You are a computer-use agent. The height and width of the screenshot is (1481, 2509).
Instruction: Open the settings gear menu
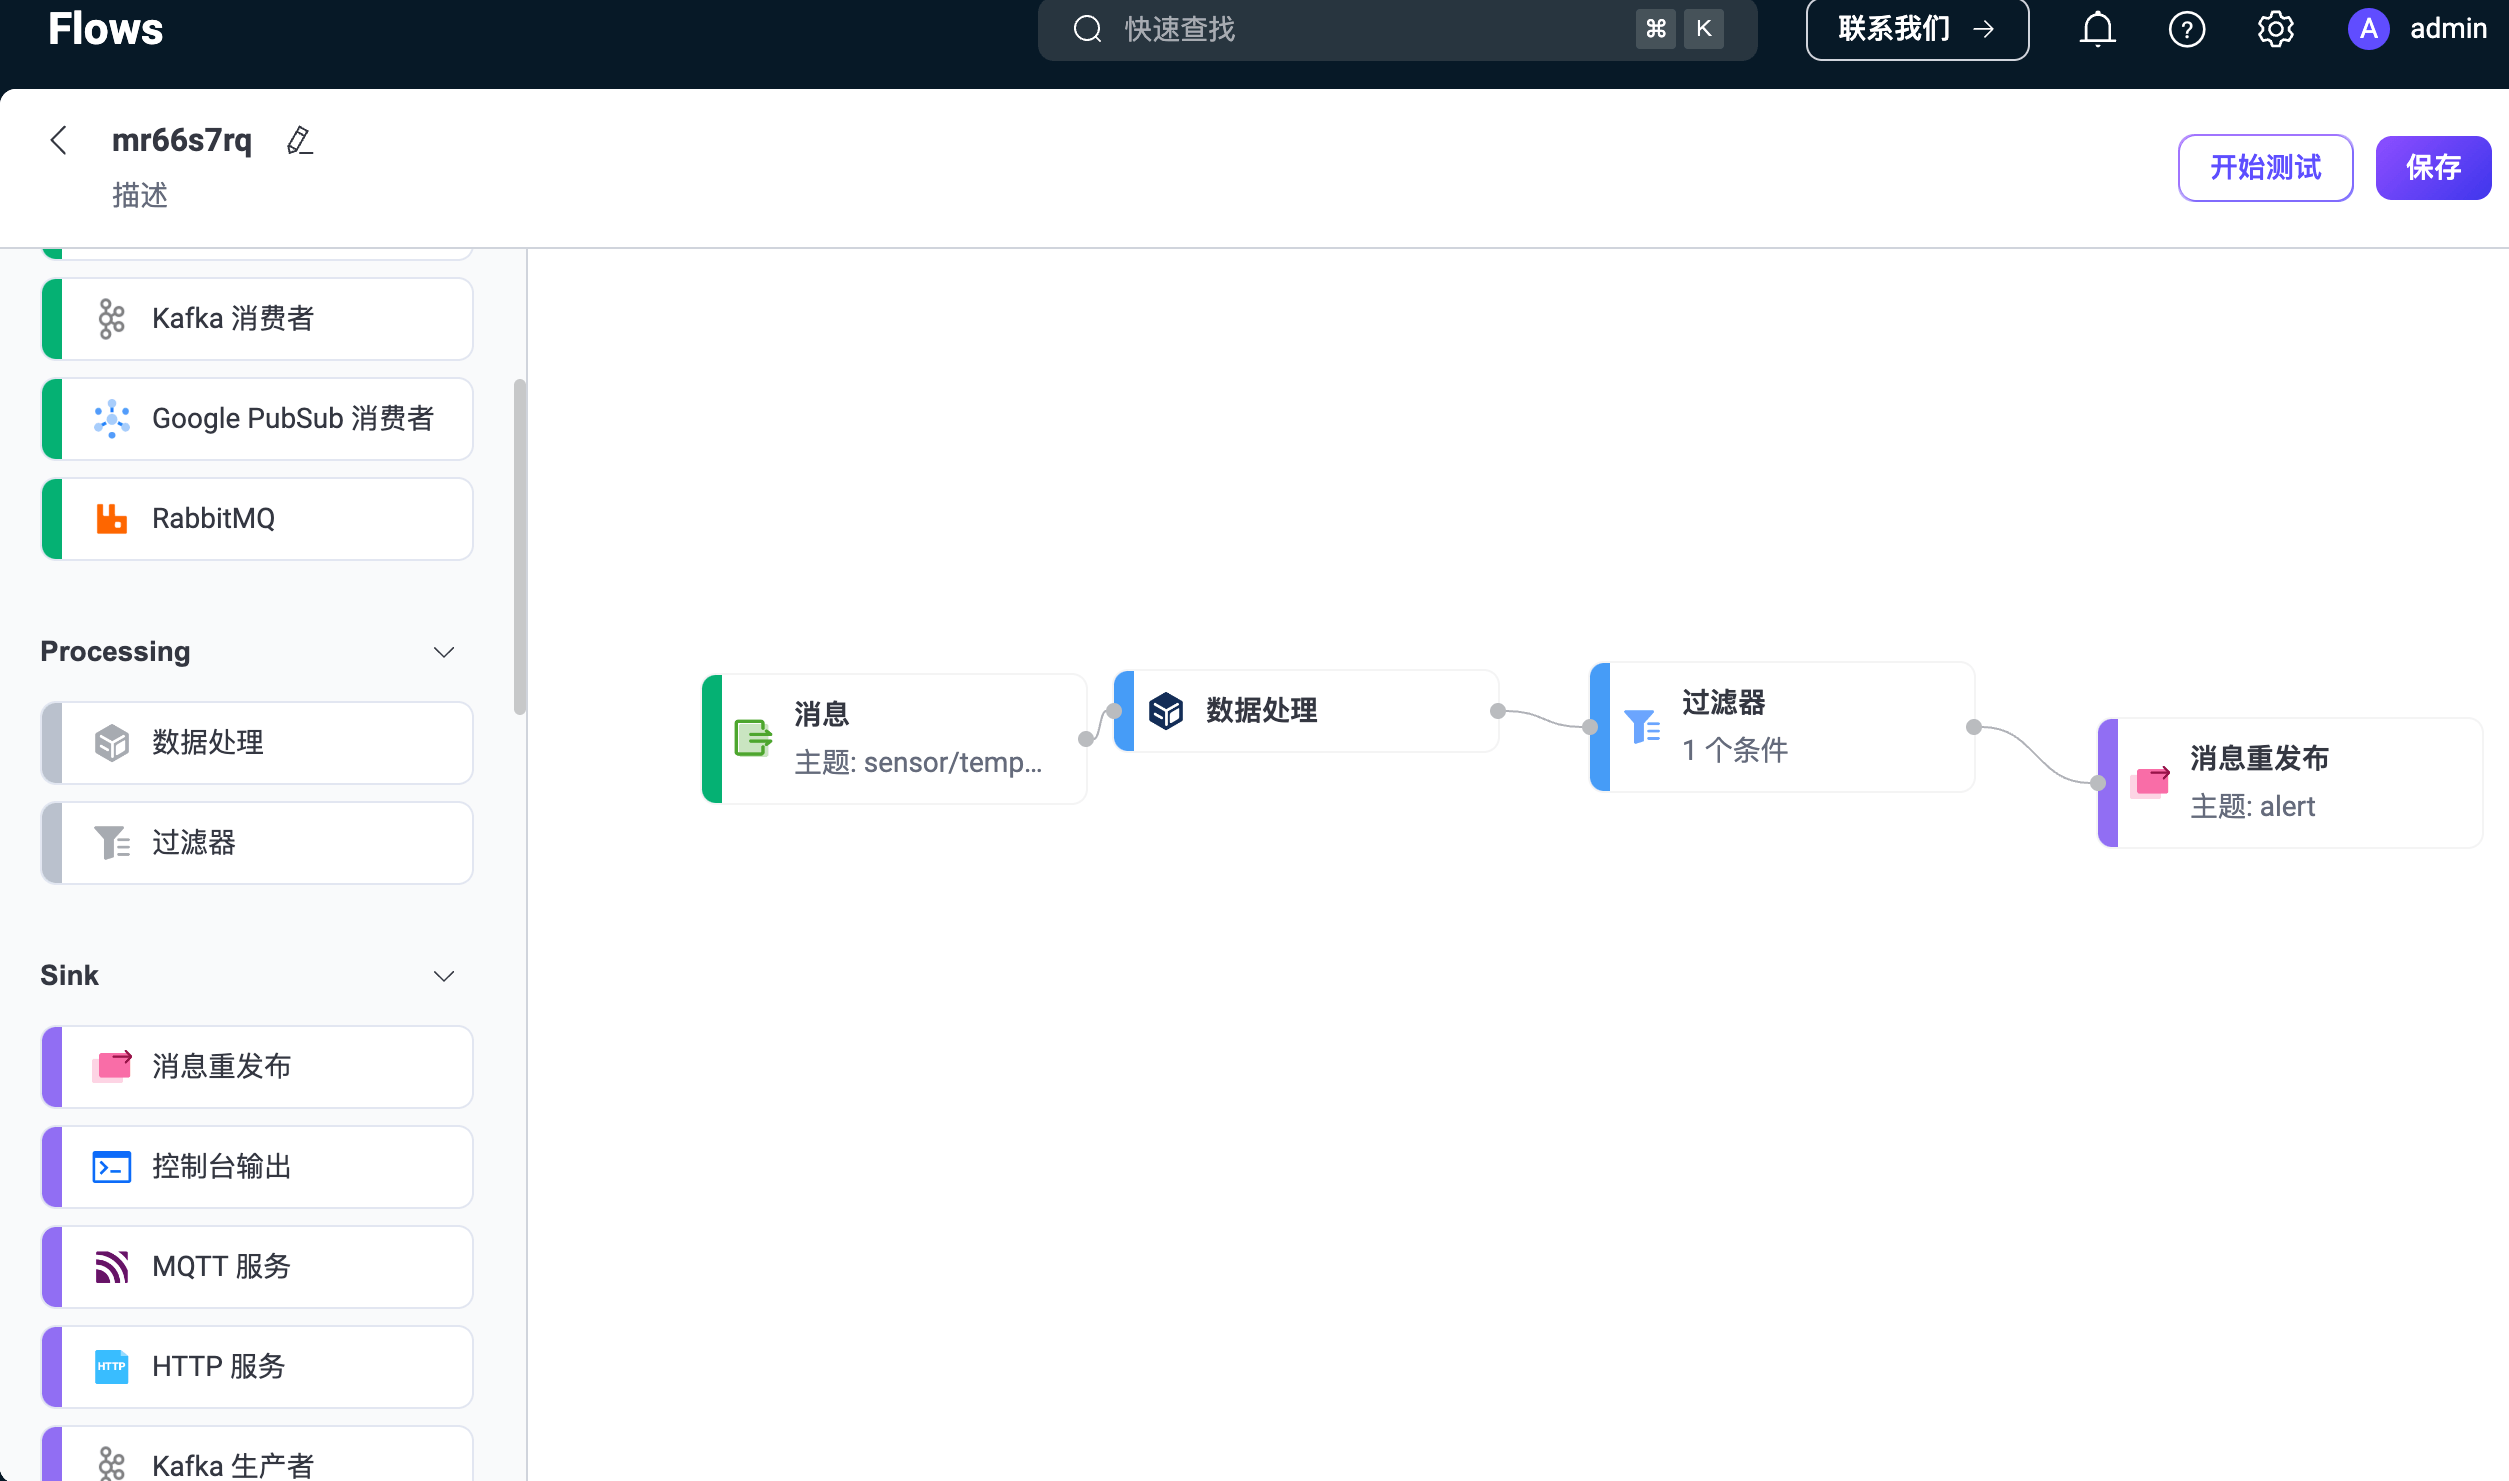(x=2275, y=29)
